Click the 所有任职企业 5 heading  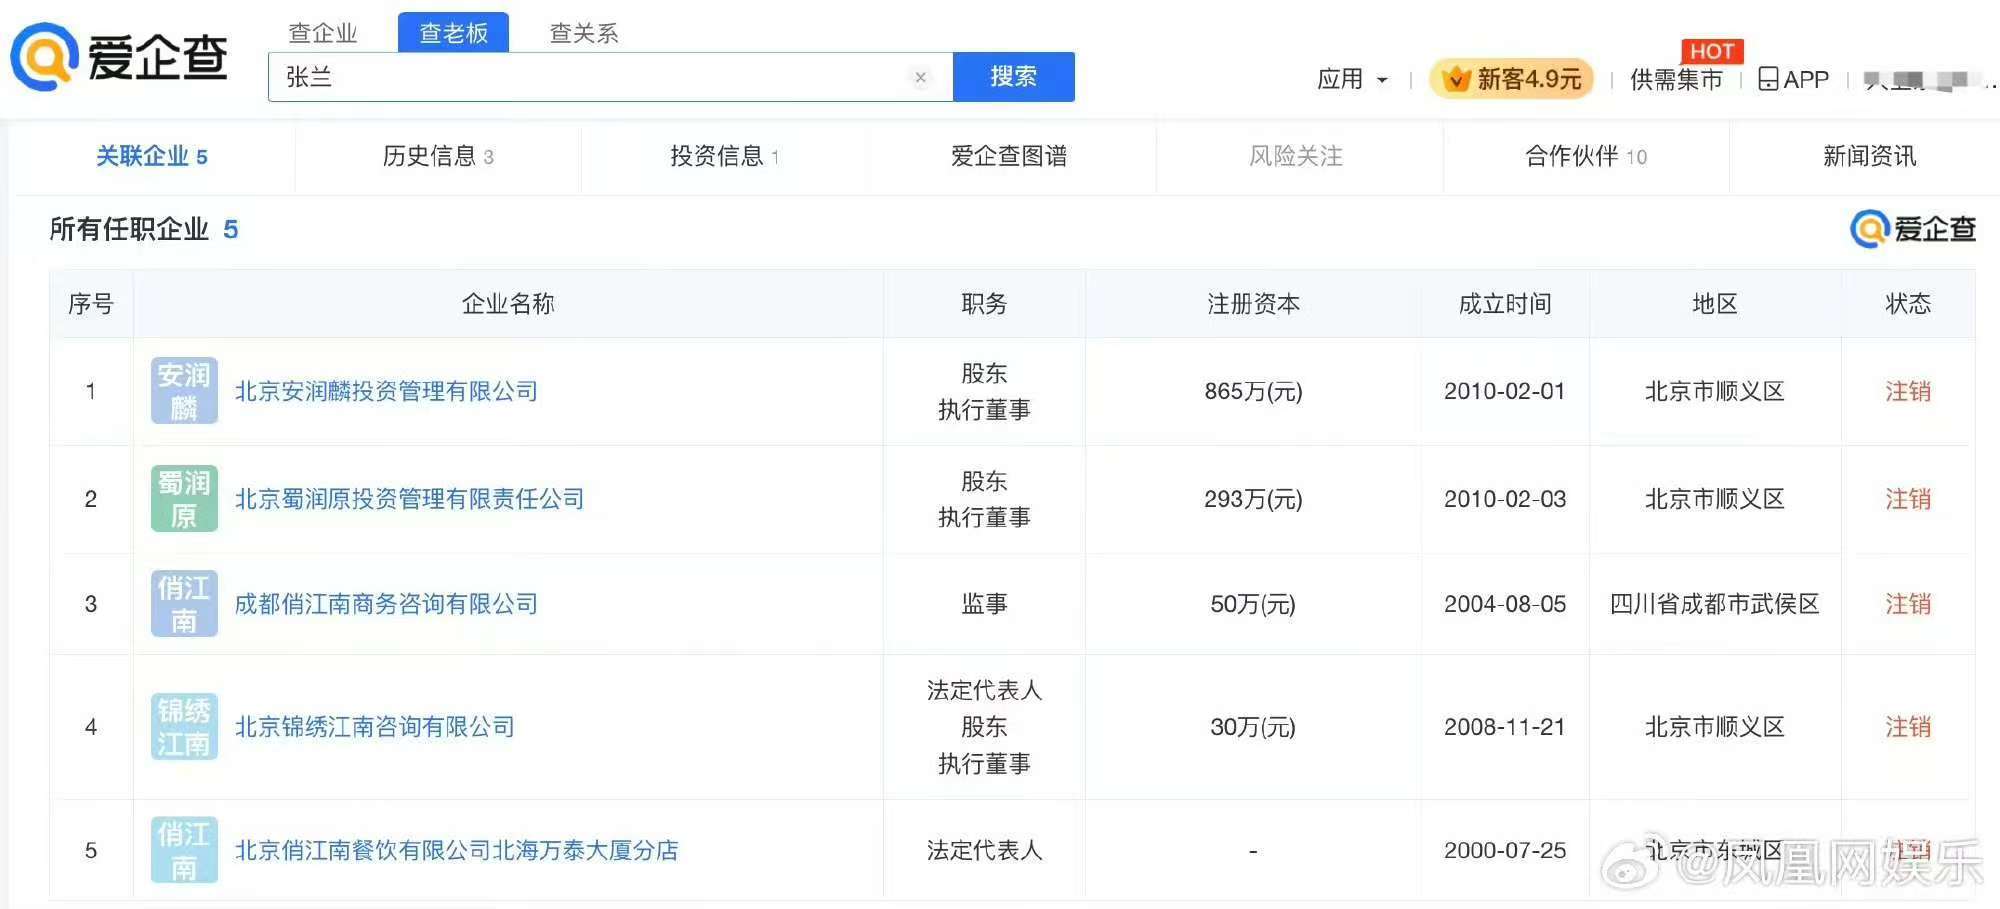[x=144, y=229]
